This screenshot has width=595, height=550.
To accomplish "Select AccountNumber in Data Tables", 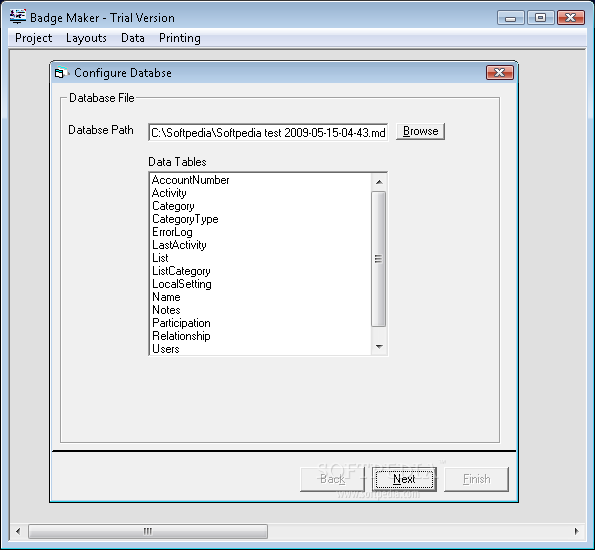I will [260, 180].
